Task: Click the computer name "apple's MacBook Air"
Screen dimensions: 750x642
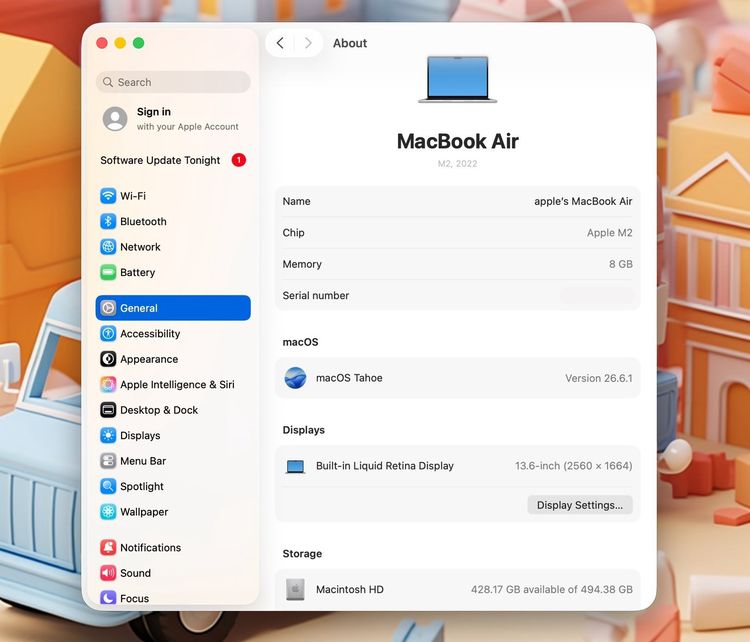Action: click(x=583, y=201)
